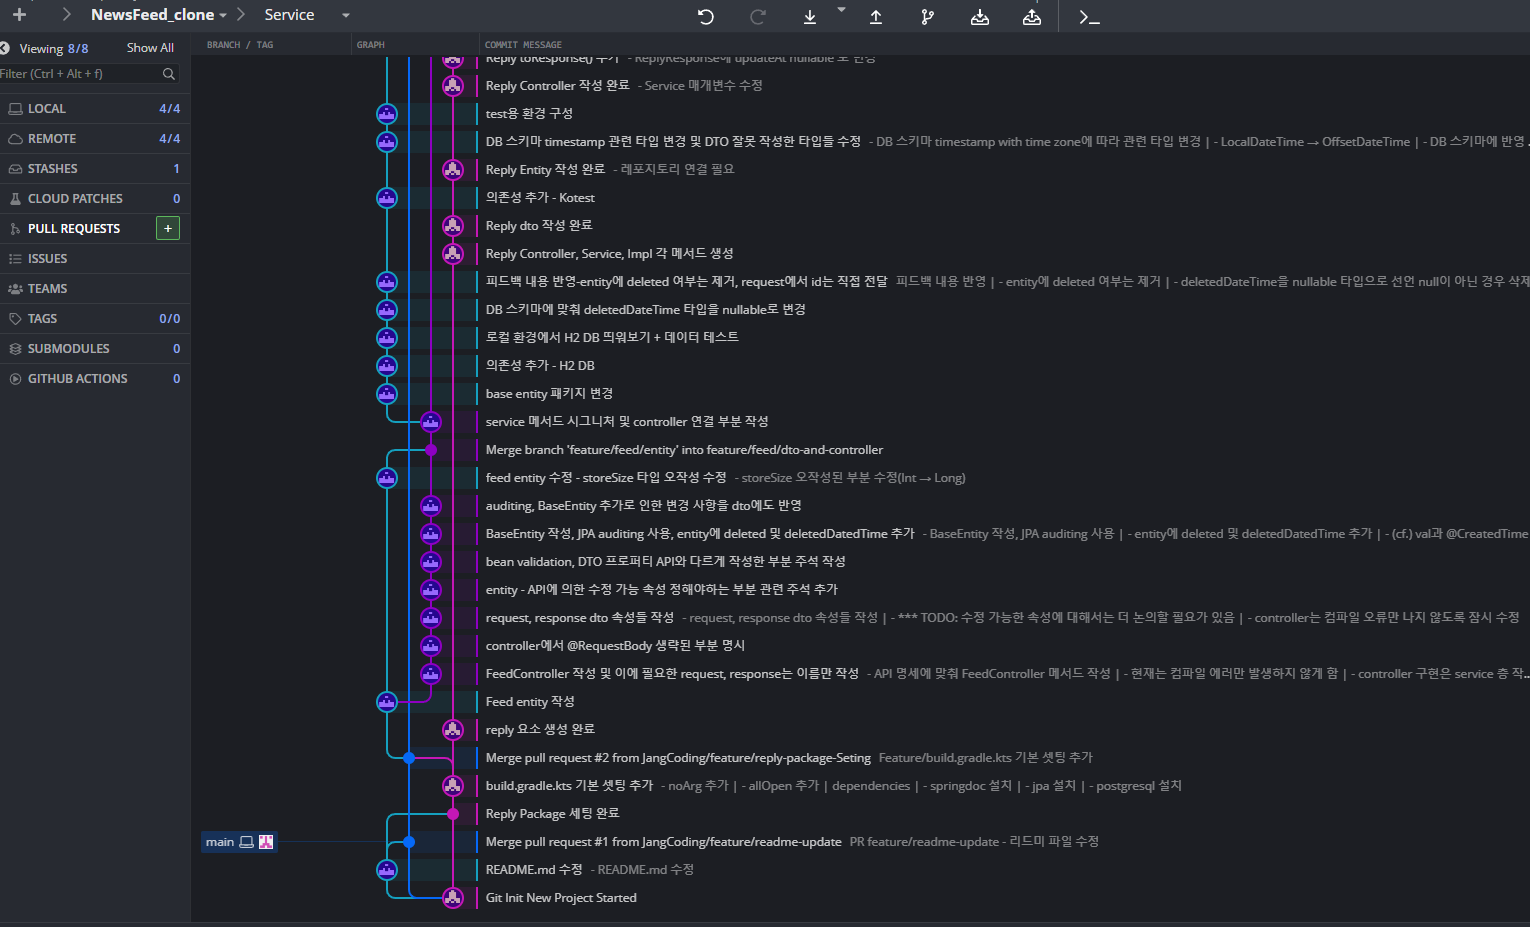Click the Undo toolbar icon
Image resolution: width=1530 pixels, height=927 pixels.
706,16
